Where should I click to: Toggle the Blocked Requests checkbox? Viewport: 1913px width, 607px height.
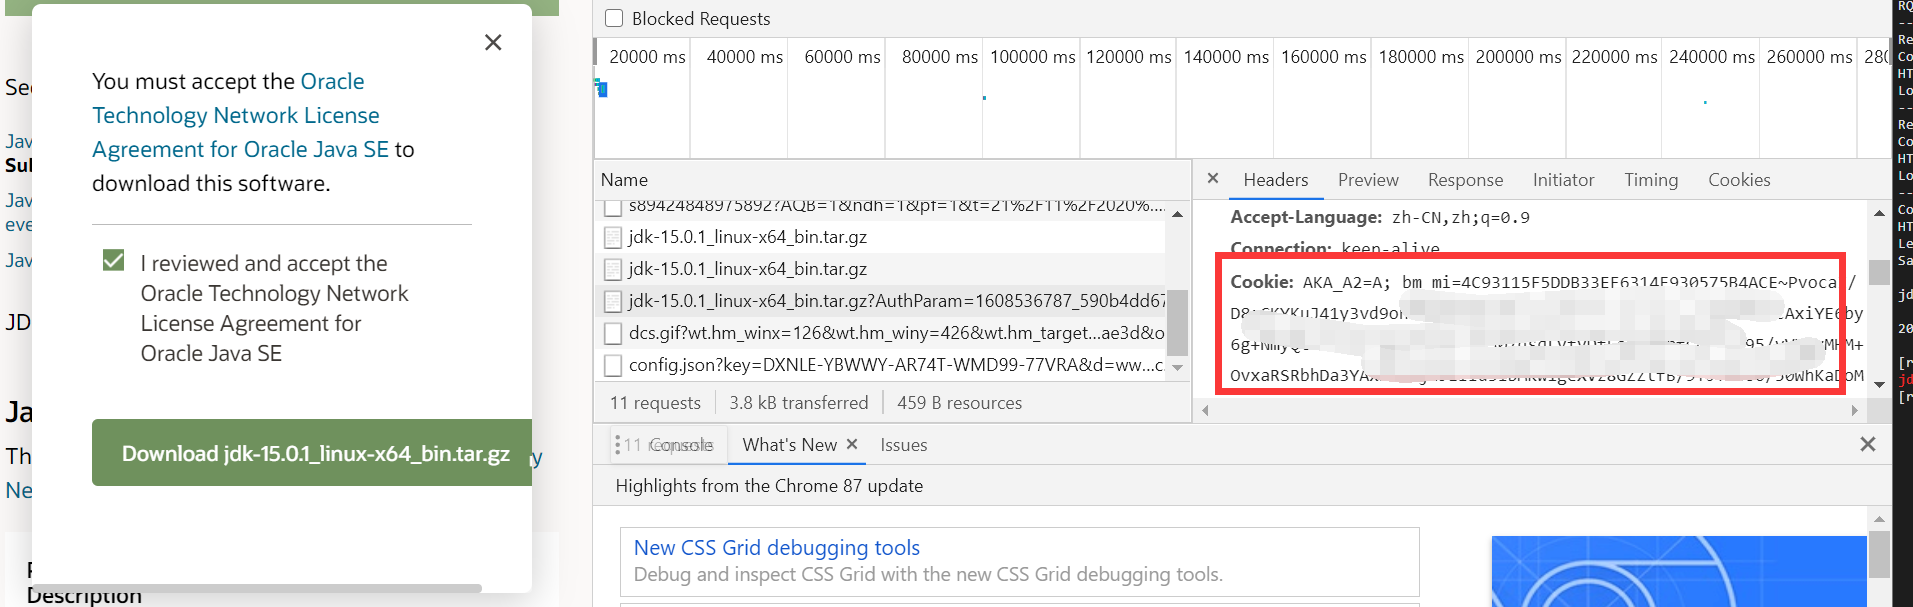(614, 18)
